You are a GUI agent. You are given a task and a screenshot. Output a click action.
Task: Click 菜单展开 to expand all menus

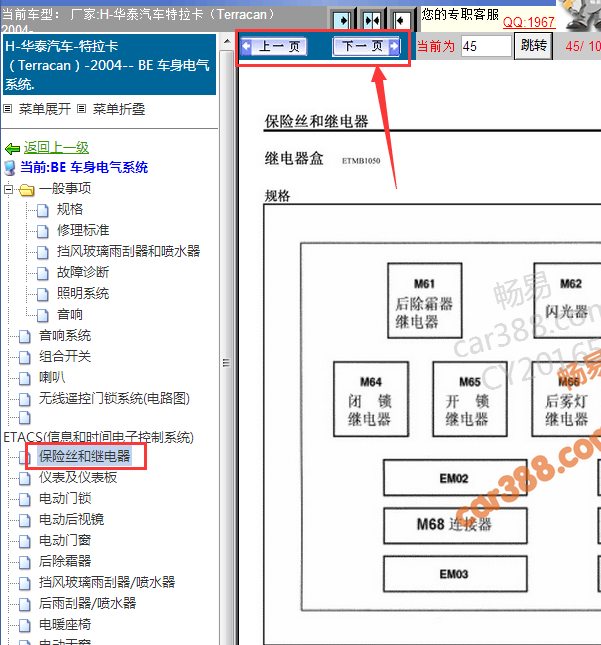pyautogui.click(x=44, y=109)
